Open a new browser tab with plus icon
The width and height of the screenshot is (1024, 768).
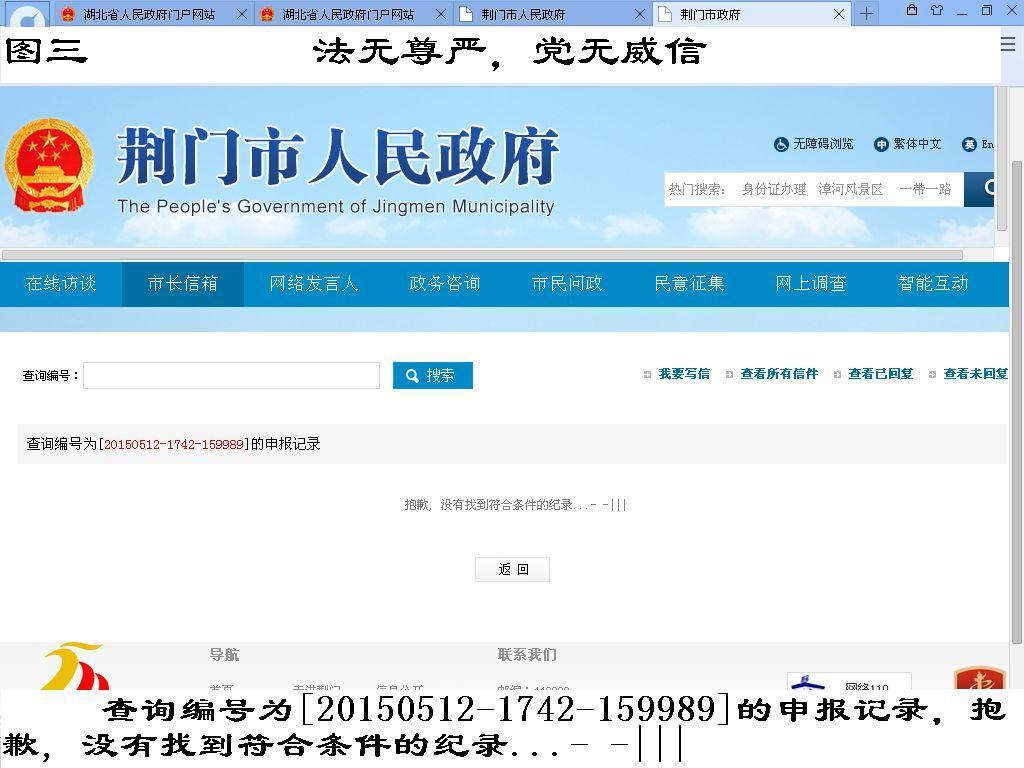click(866, 14)
